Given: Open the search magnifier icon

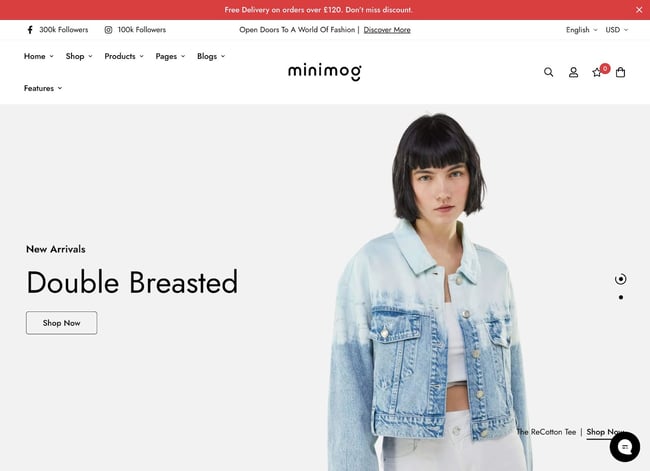Looking at the screenshot, I should [x=548, y=72].
